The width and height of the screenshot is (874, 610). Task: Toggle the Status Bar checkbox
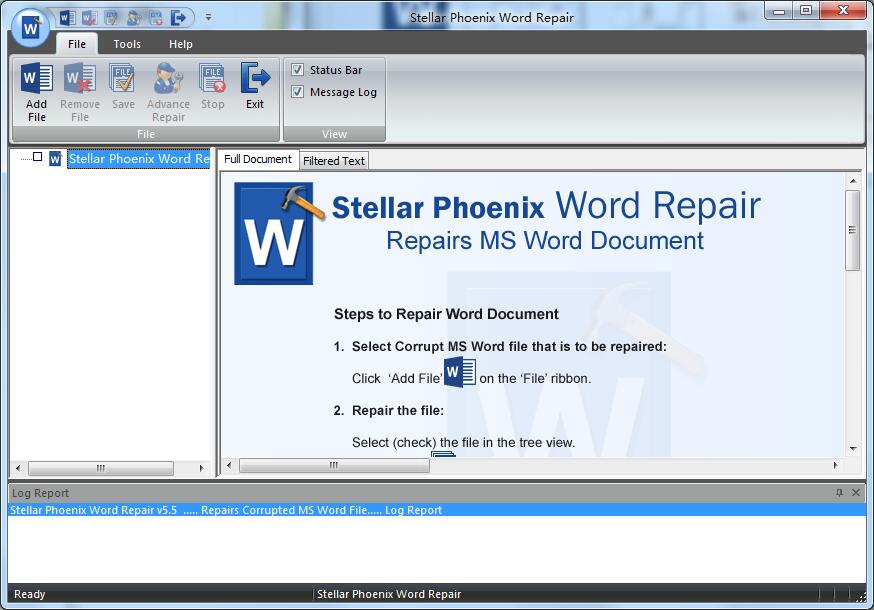pos(298,70)
